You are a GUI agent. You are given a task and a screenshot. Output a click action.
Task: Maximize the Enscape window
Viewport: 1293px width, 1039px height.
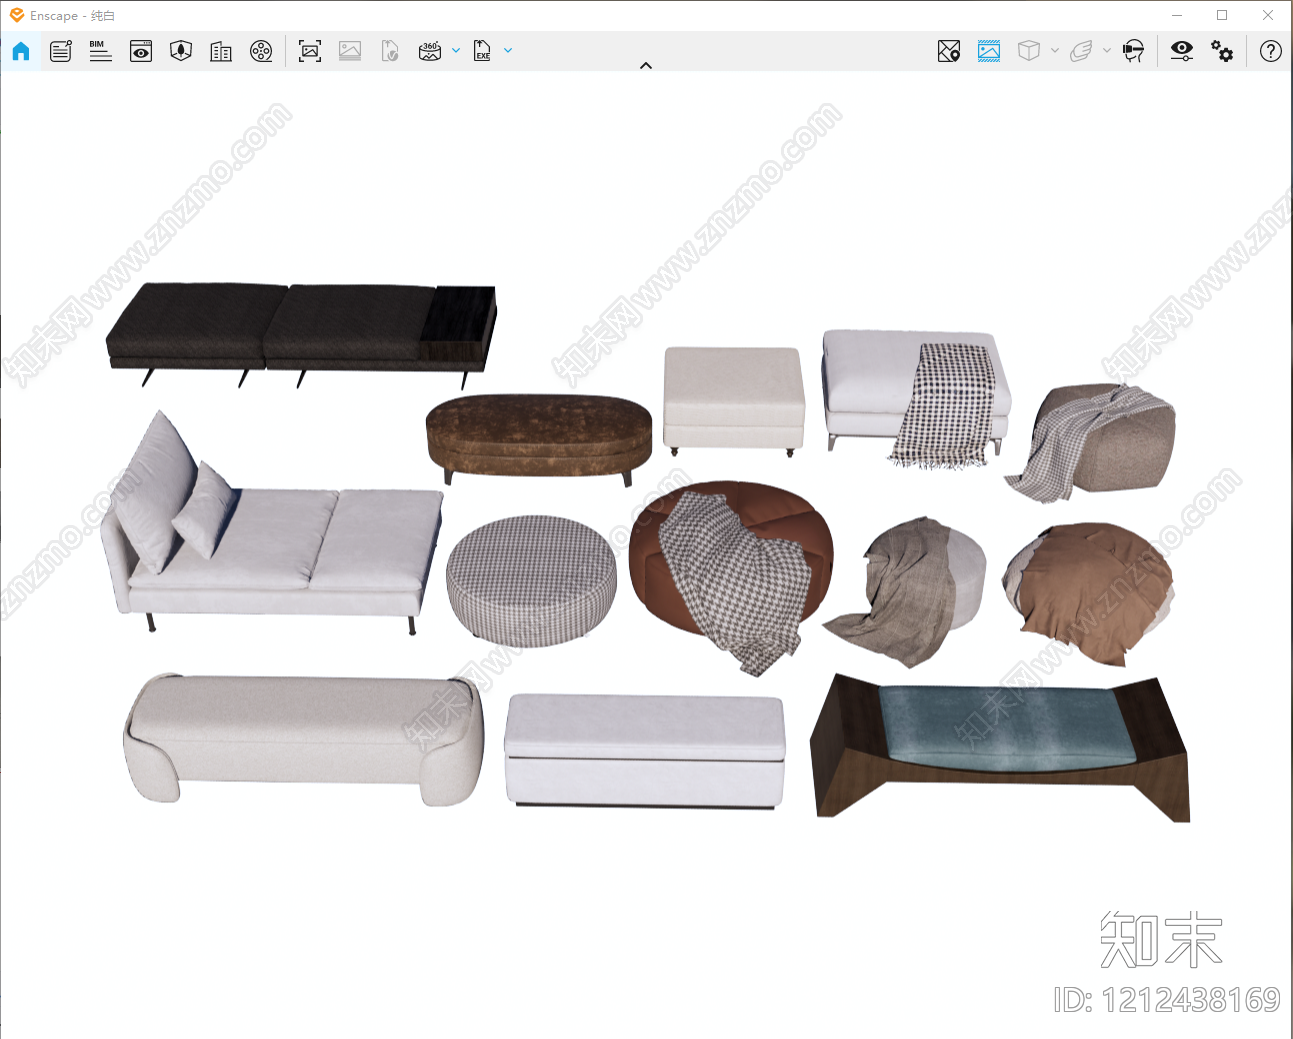click(1222, 15)
